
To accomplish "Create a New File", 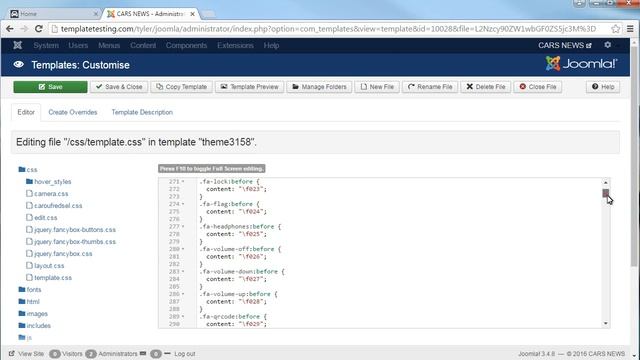I will click(377, 87).
